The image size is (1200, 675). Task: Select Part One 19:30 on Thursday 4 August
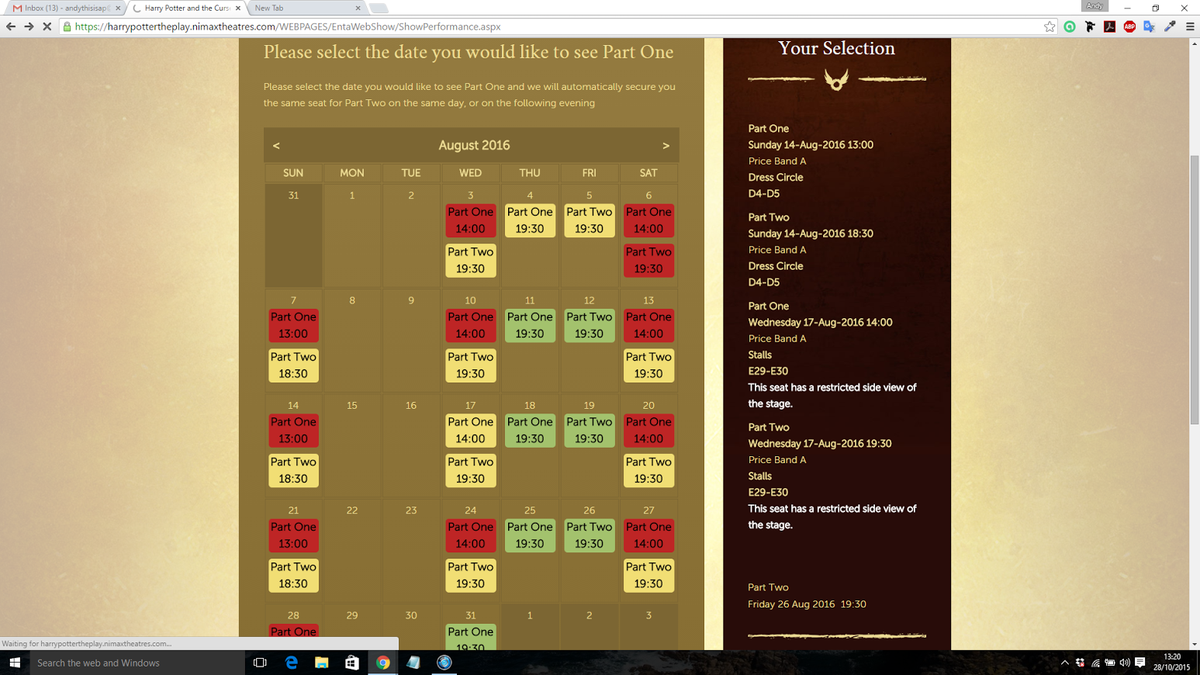530,220
